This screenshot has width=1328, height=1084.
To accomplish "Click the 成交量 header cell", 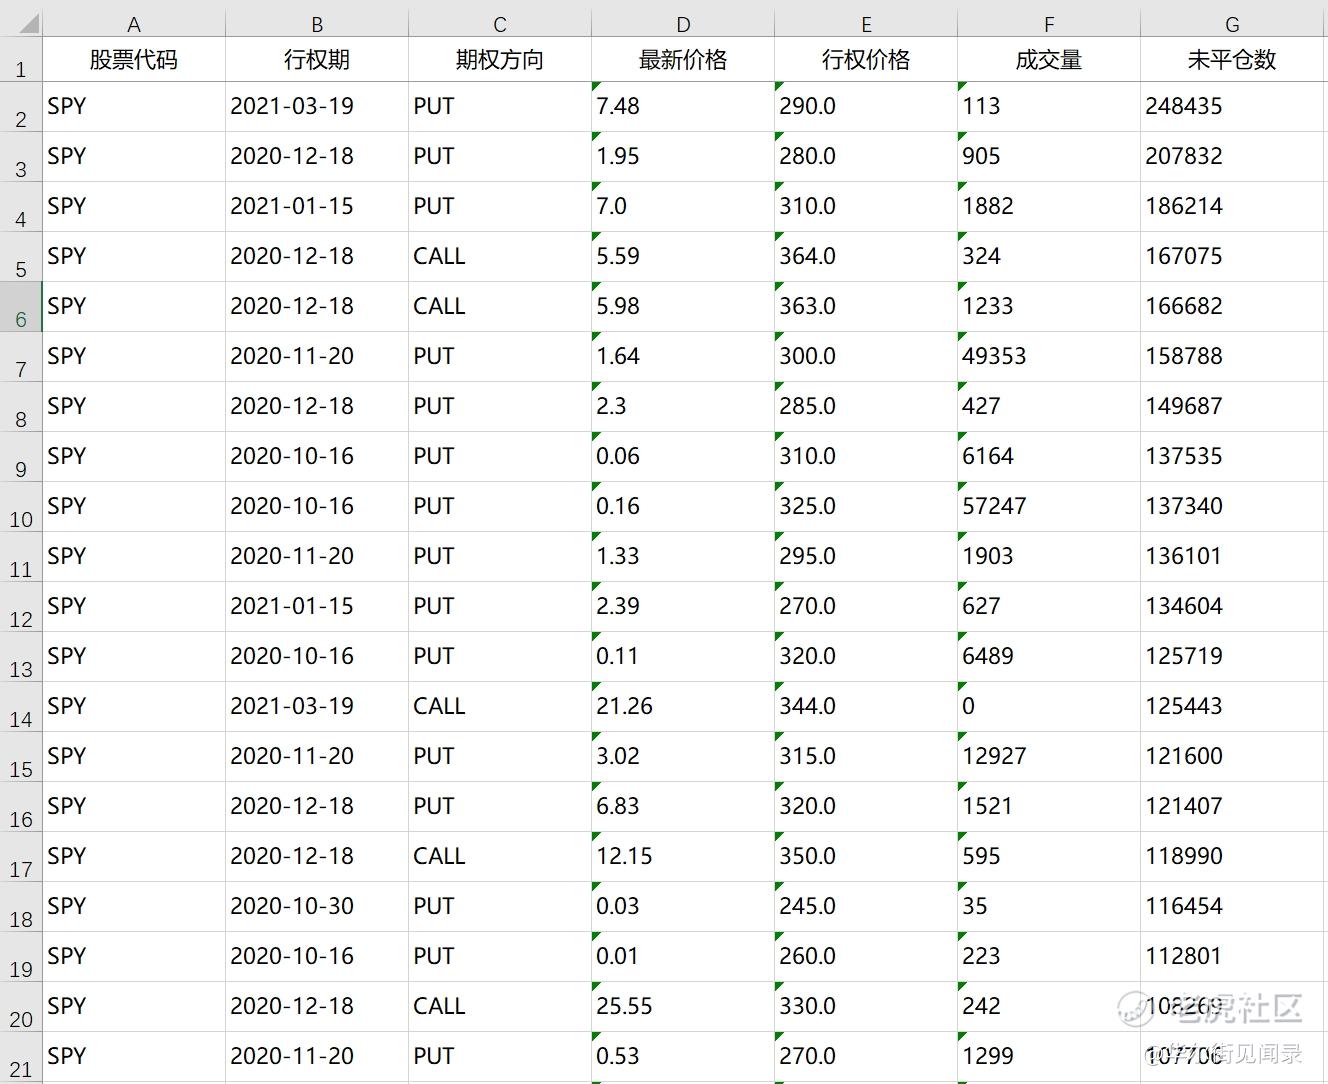I will click(1049, 60).
